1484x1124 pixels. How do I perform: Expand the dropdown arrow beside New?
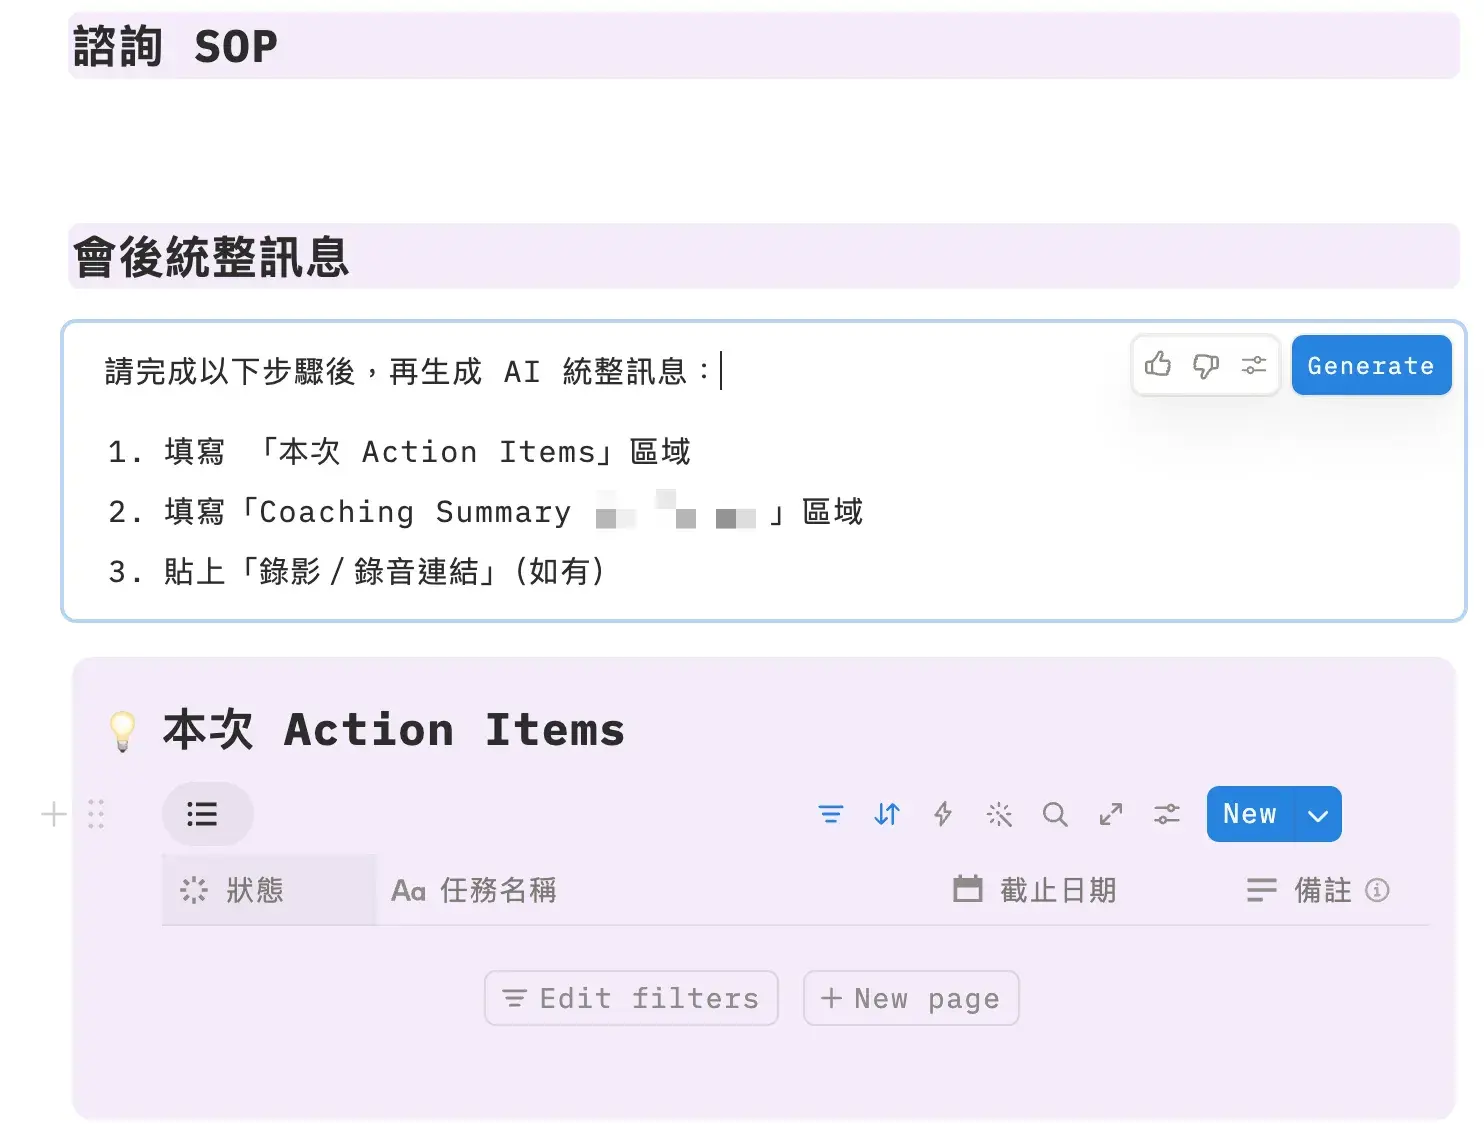(x=1318, y=814)
